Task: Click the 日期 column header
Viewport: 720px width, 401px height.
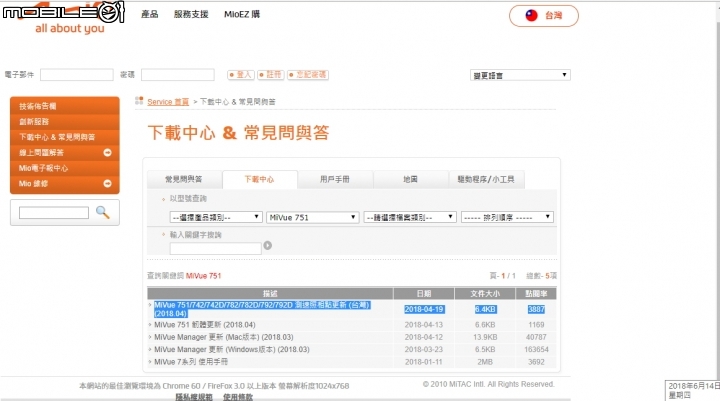Action: (x=424, y=294)
